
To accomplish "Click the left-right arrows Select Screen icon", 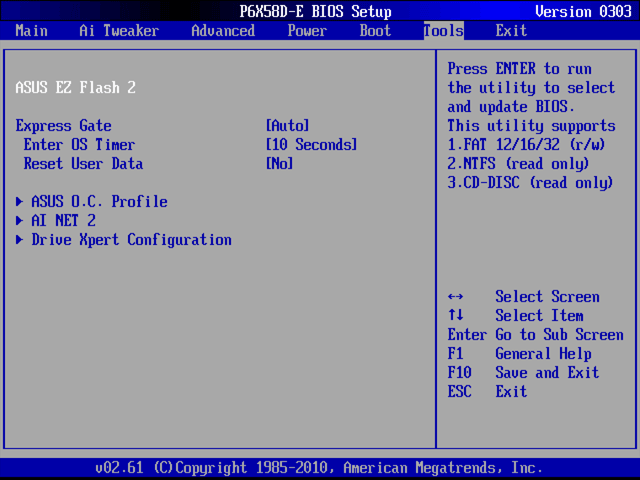I will (456, 297).
